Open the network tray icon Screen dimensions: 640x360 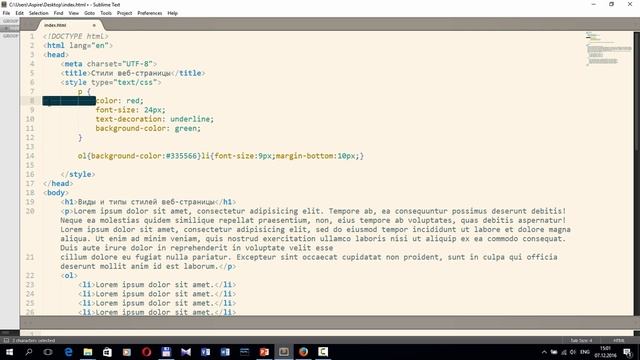click(x=564, y=352)
